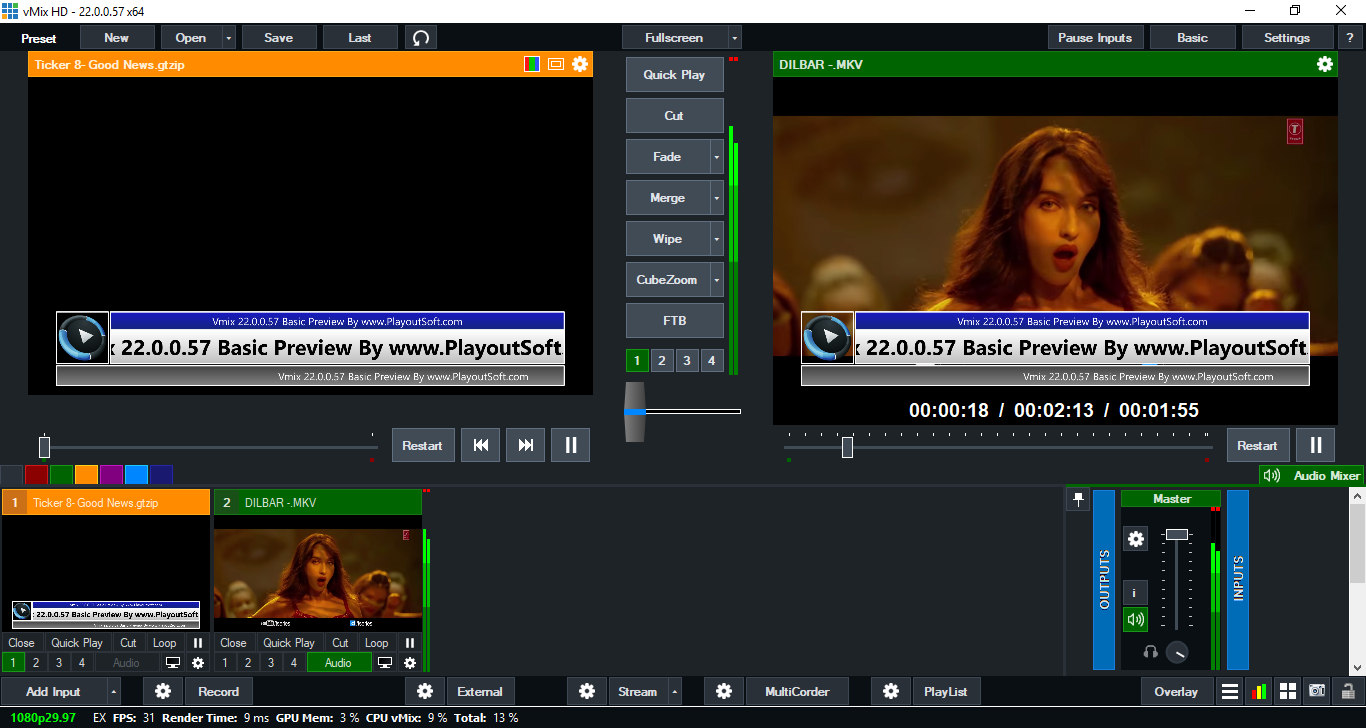
Task: Open gear settings of input 1 Ticker
Action: point(198,662)
